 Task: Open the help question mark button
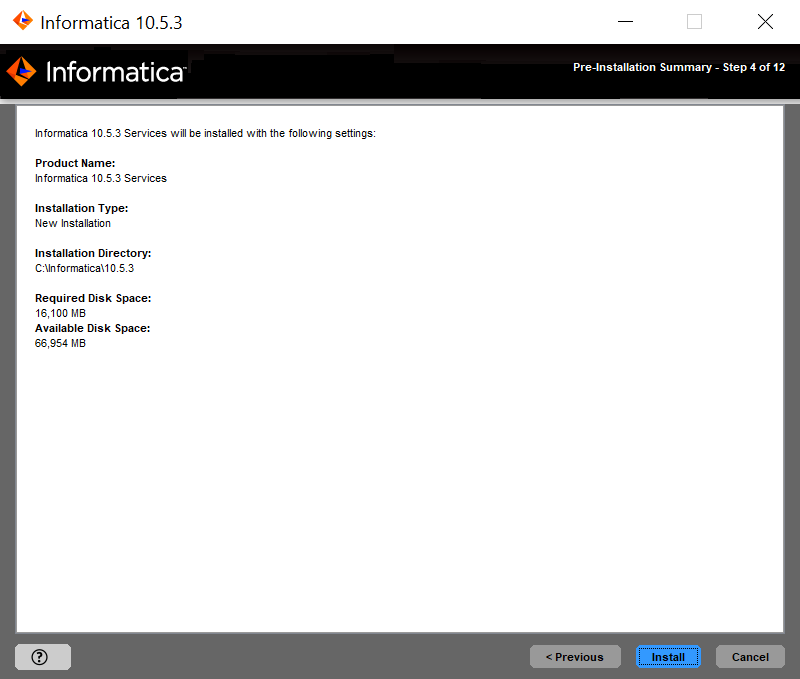pyautogui.click(x=43, y=657)
